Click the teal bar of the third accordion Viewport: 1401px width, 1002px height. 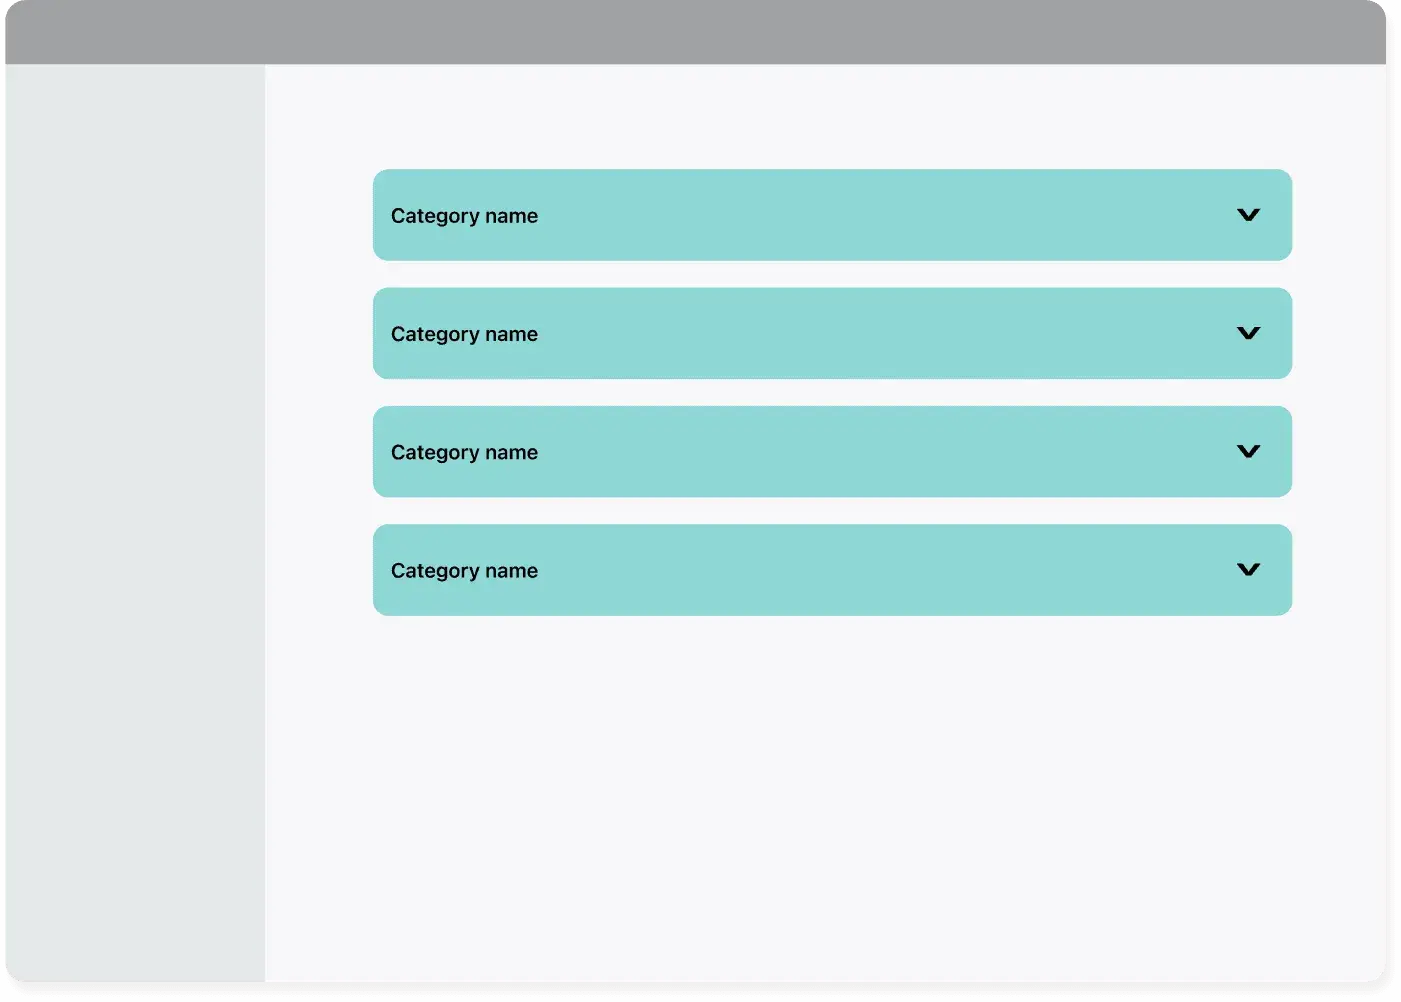[x=832, y=451]
